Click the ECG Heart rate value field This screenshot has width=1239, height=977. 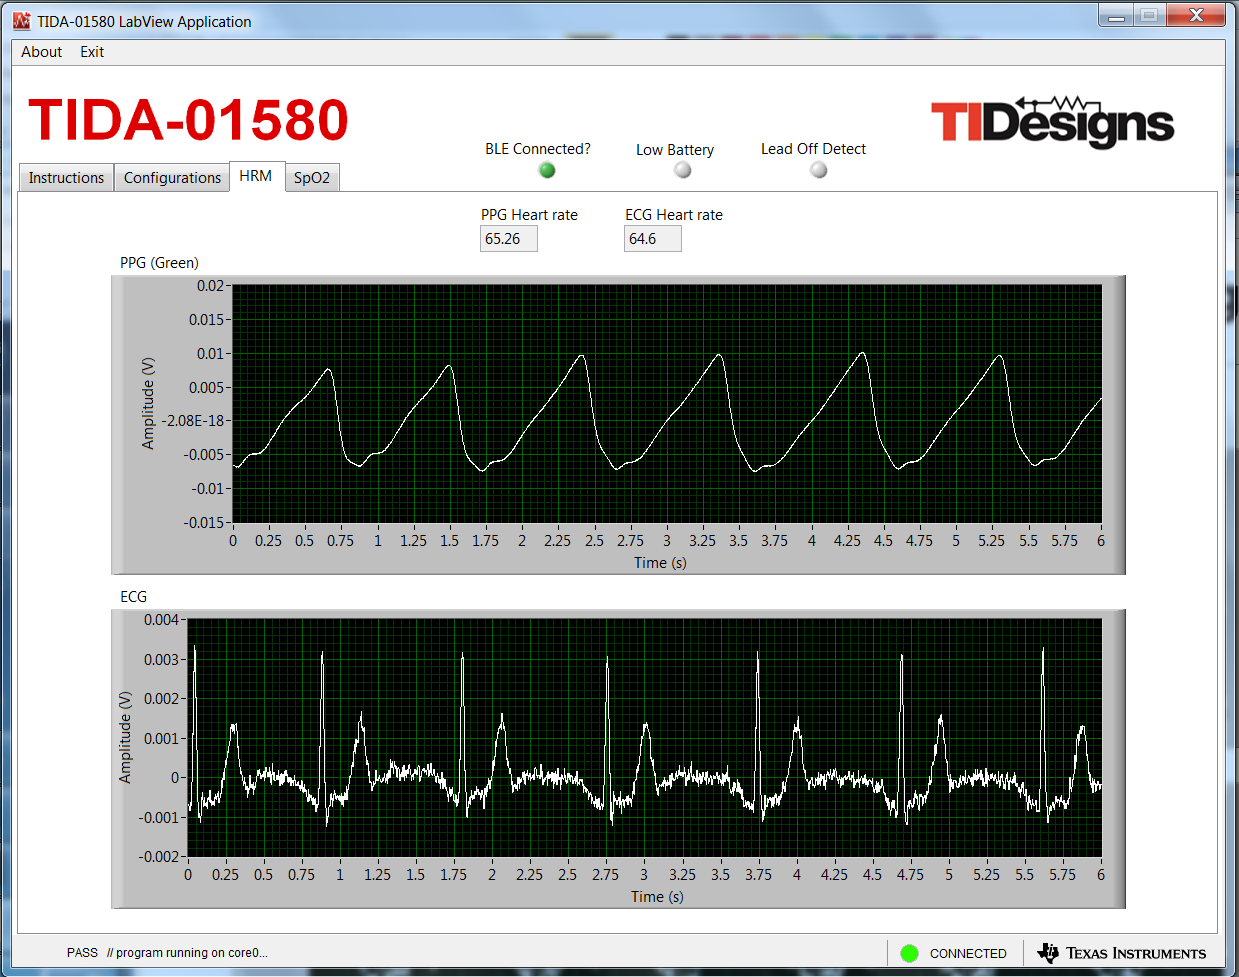pyautogui.click(x=652, y=239)
